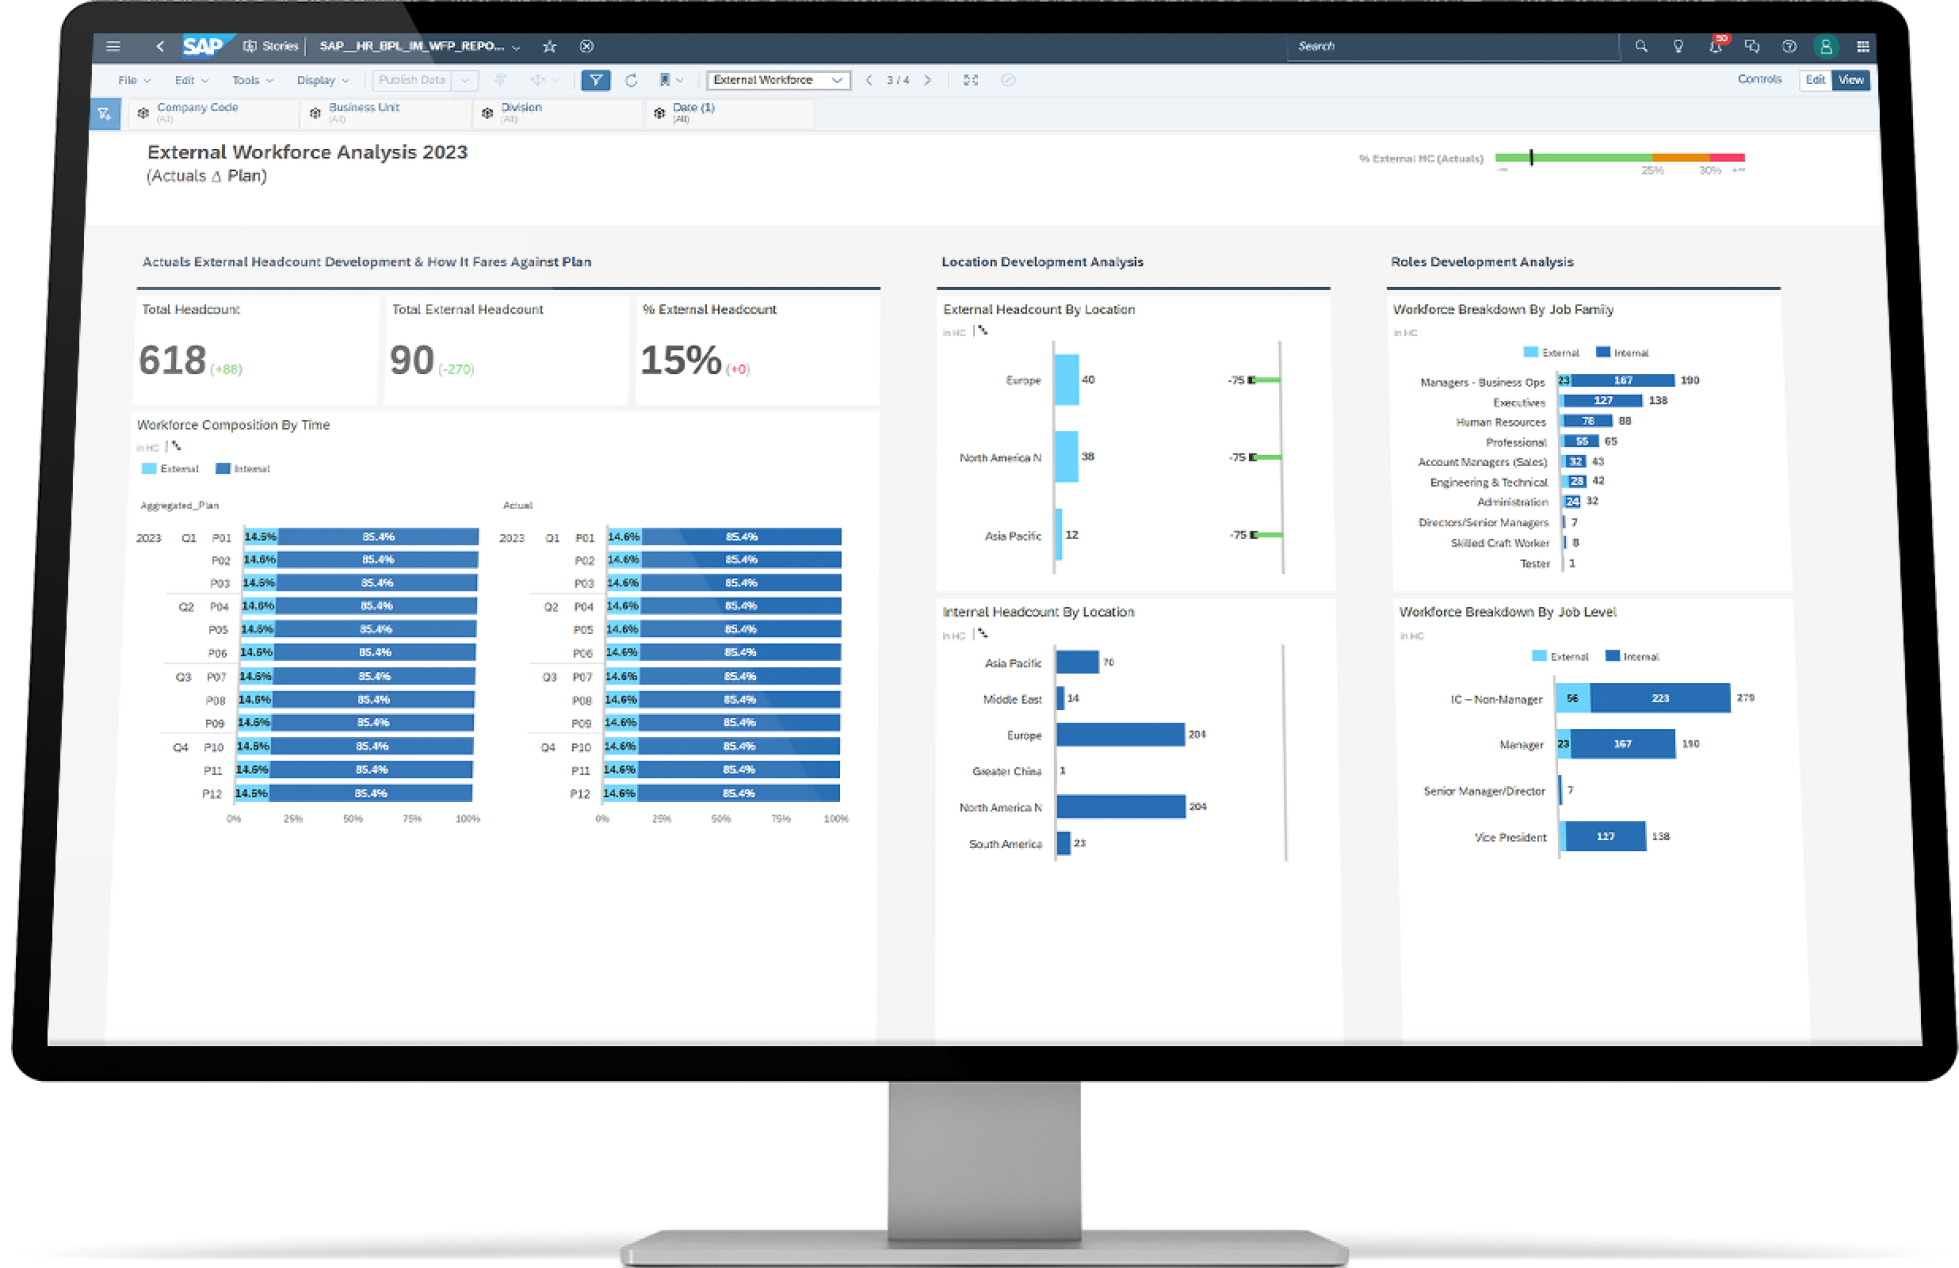Switch to Edit mode
This screenshot has width=1959, height=1268.
(1815, 79)
